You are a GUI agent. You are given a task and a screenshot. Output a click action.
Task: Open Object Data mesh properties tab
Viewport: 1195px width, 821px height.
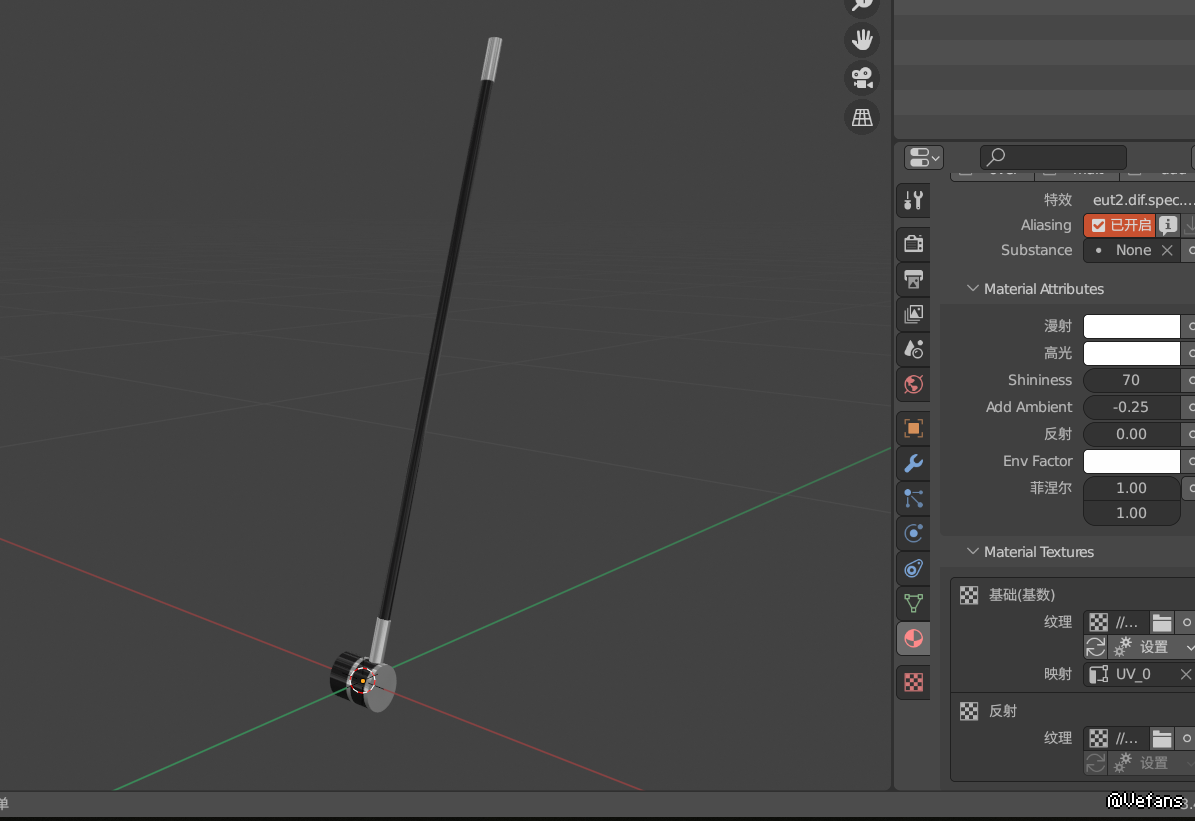pos(913,603)
